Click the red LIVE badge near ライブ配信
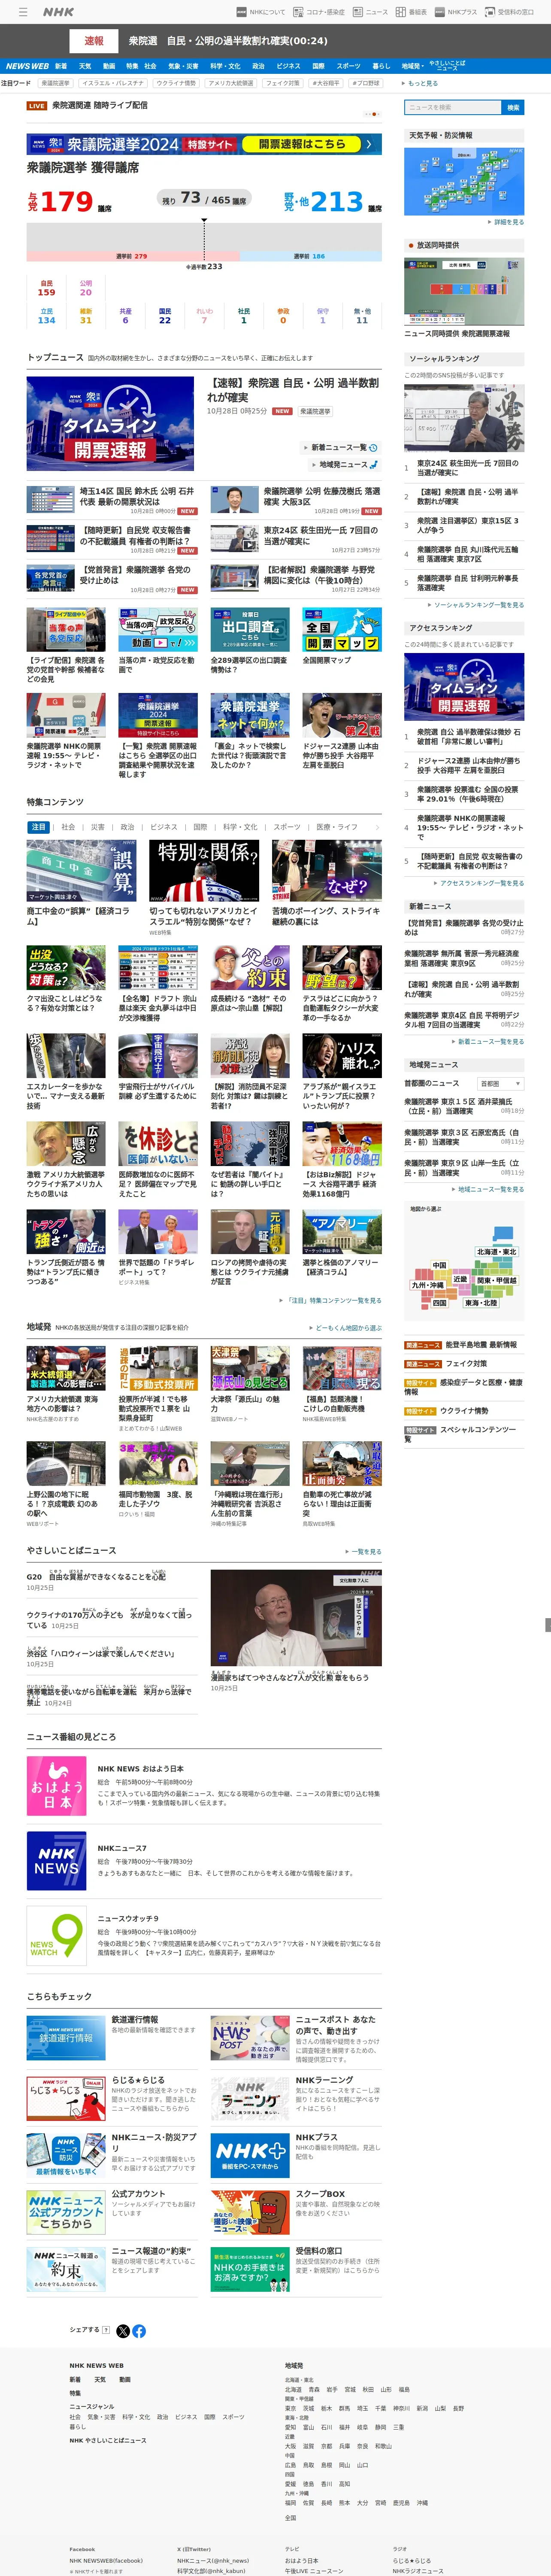Image resolution: width=551 pixels, height=2576 pixels. pos(37,105)
